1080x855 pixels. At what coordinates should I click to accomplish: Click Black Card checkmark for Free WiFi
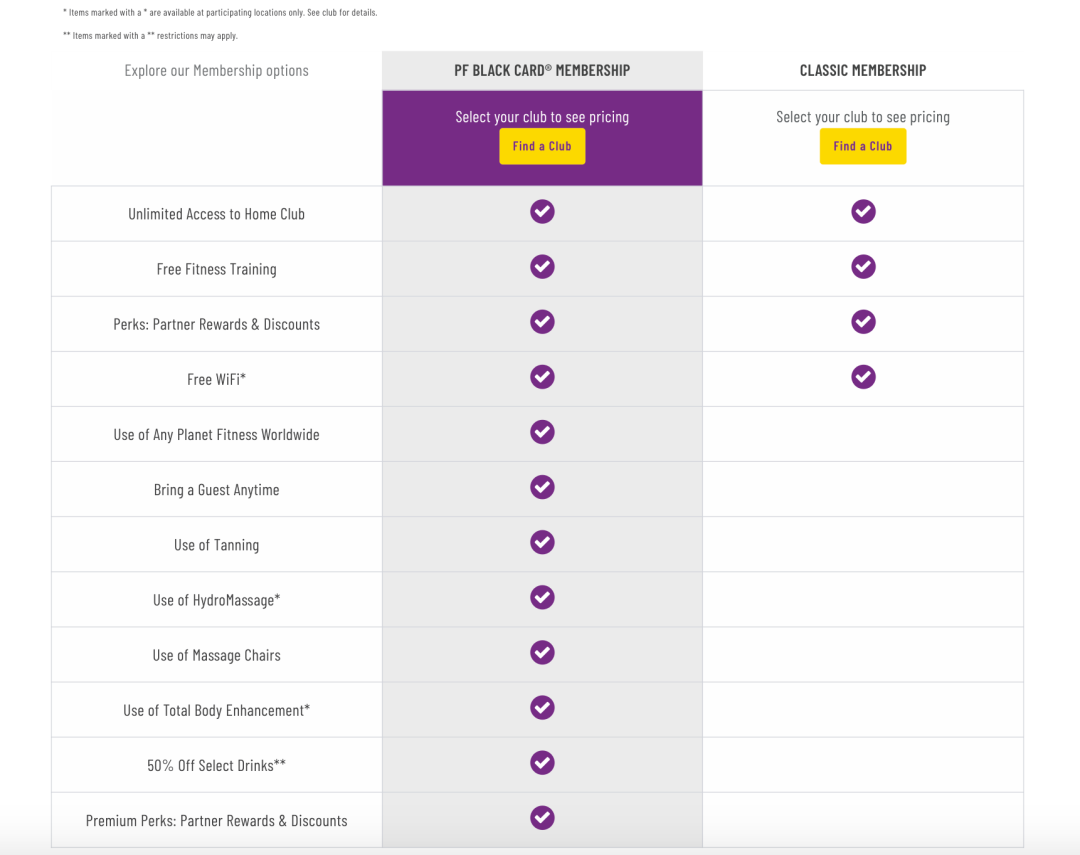click(x=542, y=377)
